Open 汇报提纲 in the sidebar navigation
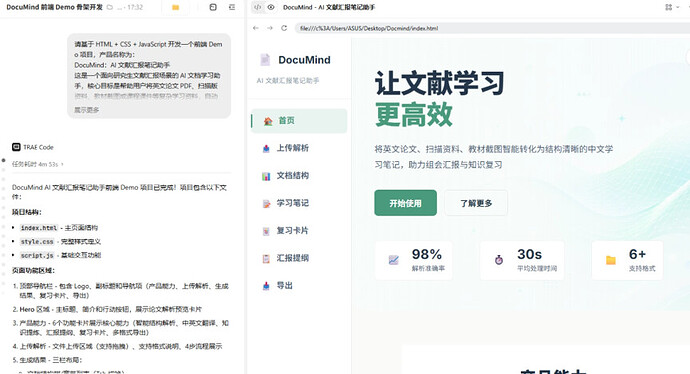Image resolution: width=690 pixels, height=374 pixels. pyautogui.click(x=299, y=258)
